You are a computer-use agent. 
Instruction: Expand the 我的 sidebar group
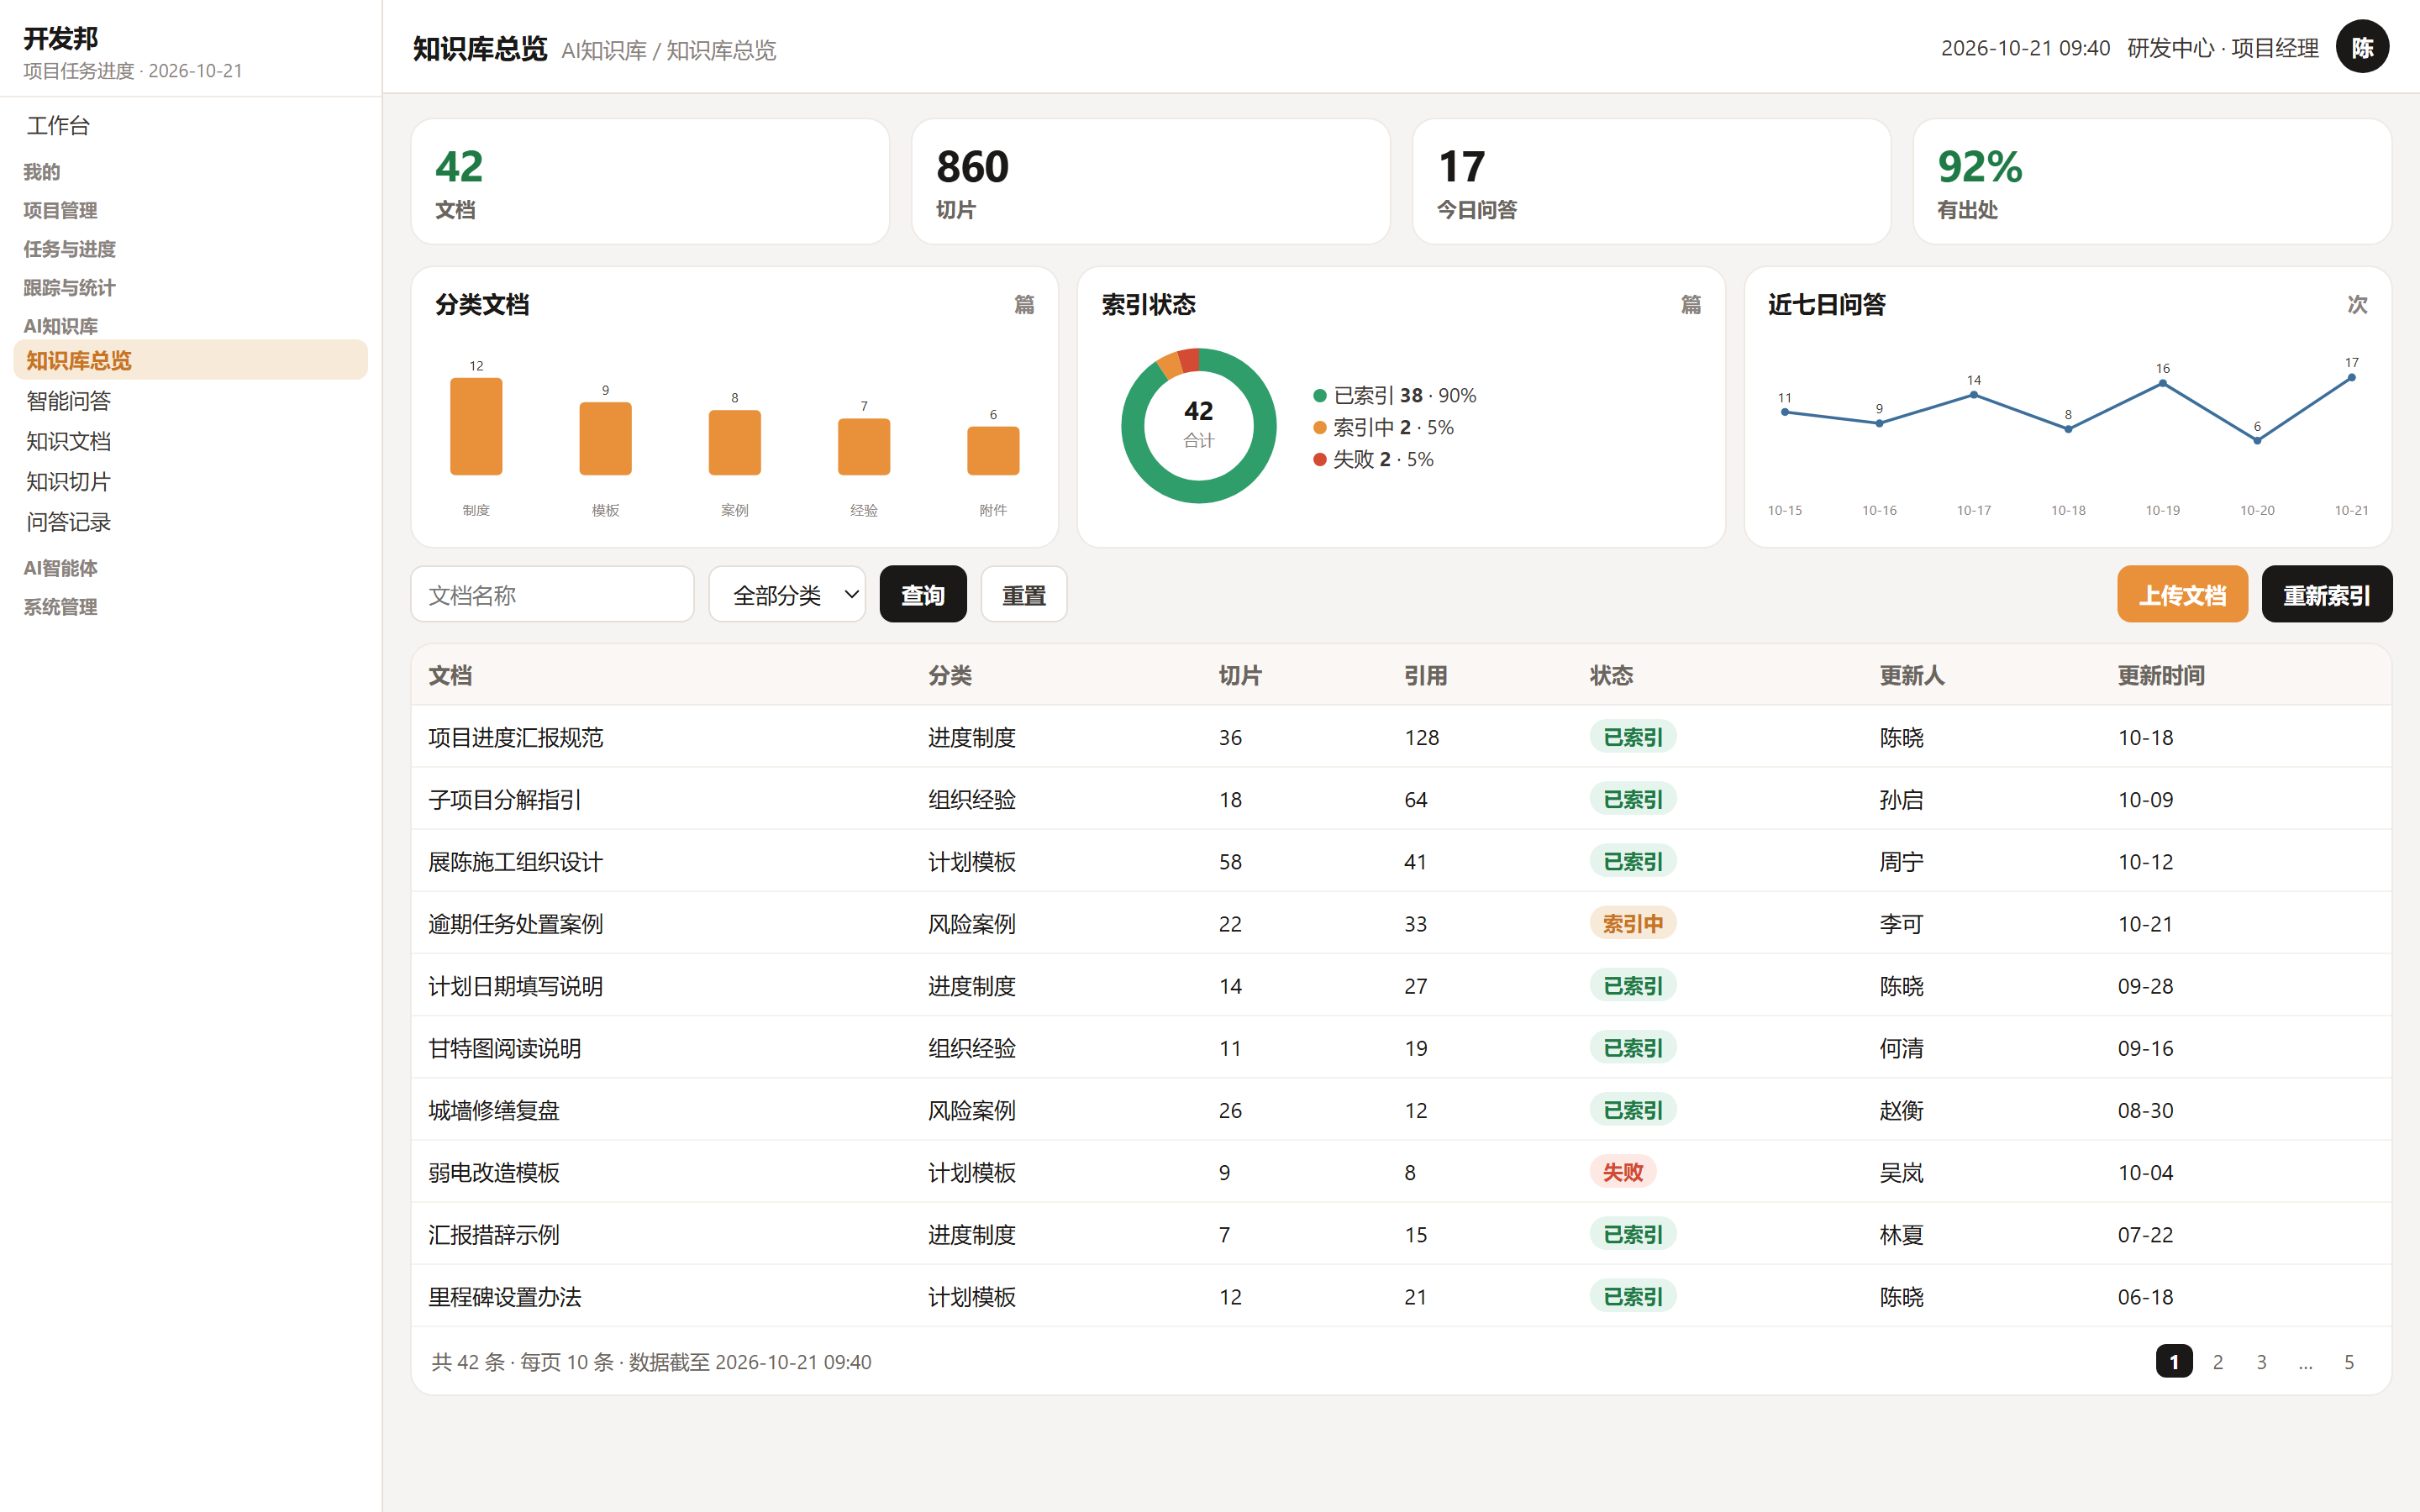tap(42, 172)
